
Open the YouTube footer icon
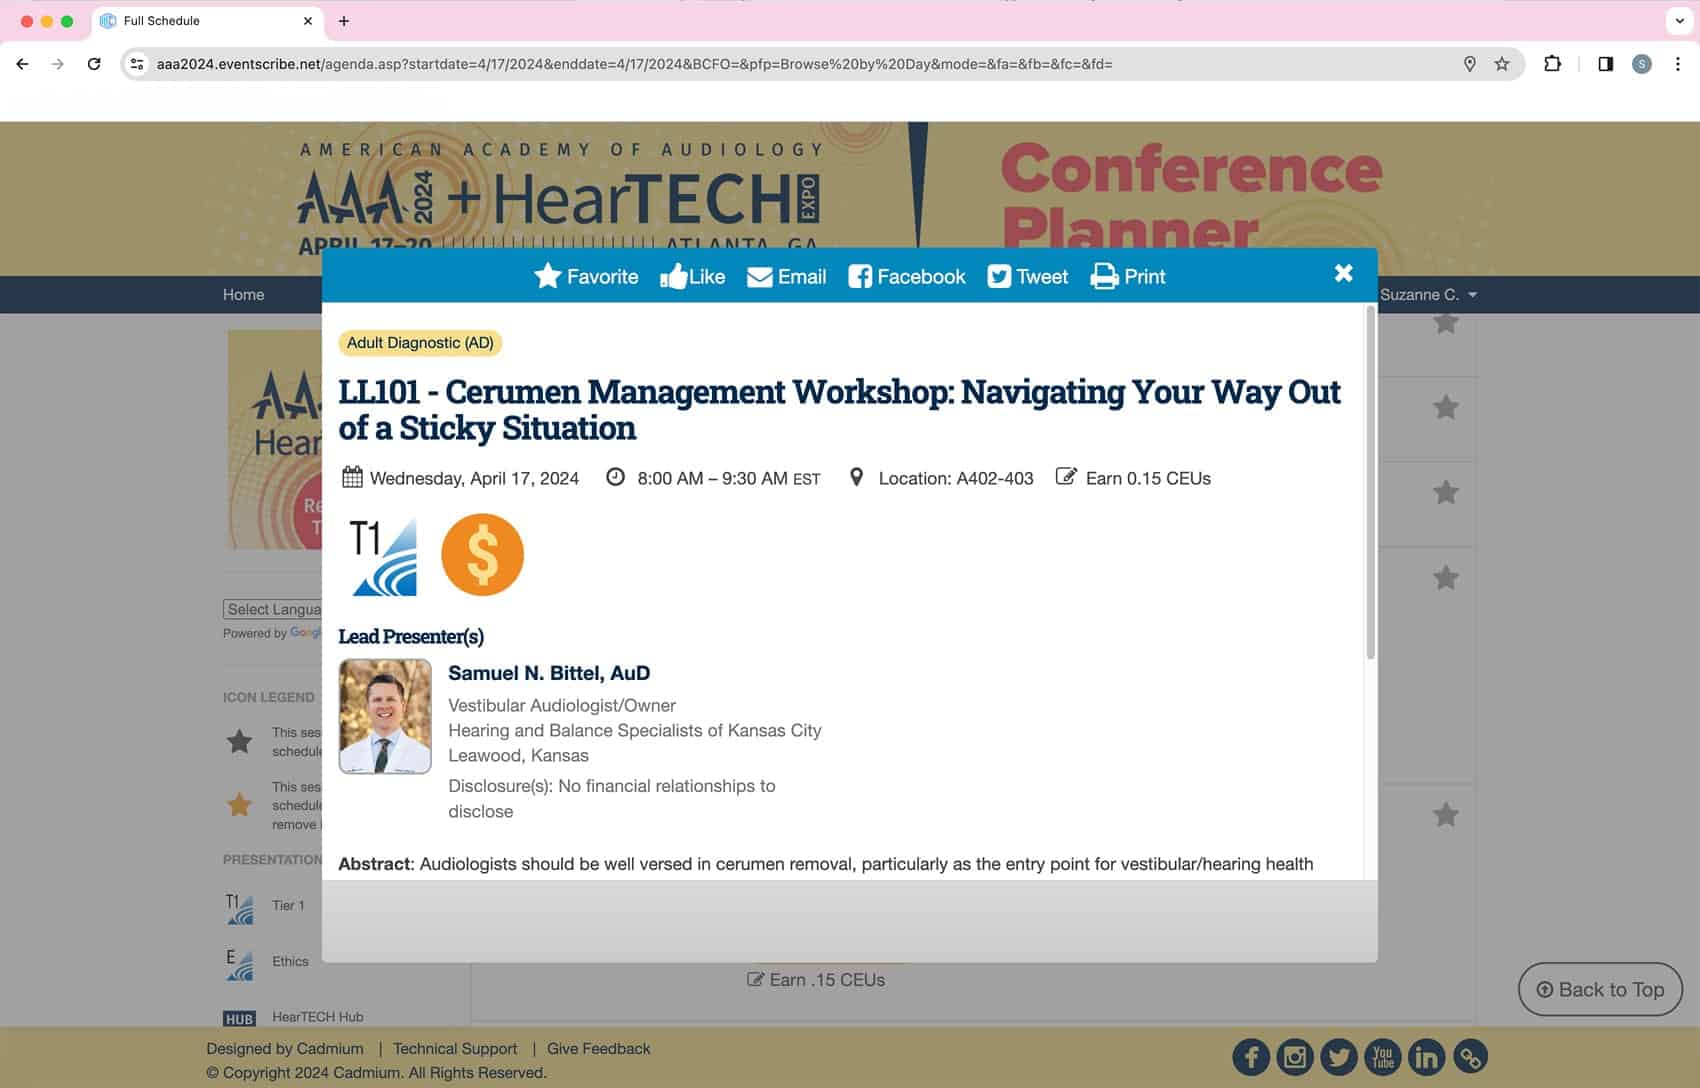point(1383,1056)
